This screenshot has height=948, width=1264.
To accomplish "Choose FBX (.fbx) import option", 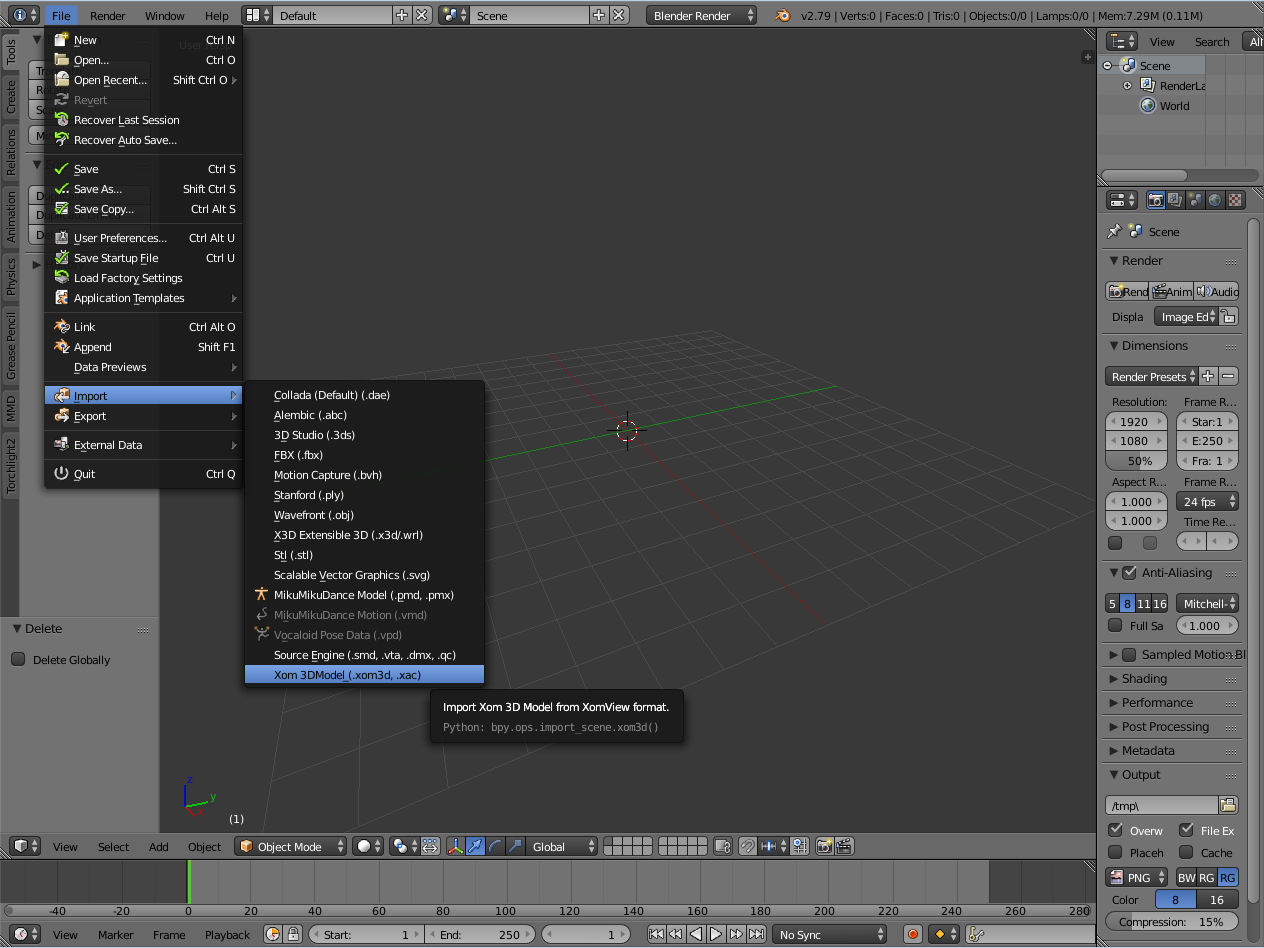I will 364,455.
